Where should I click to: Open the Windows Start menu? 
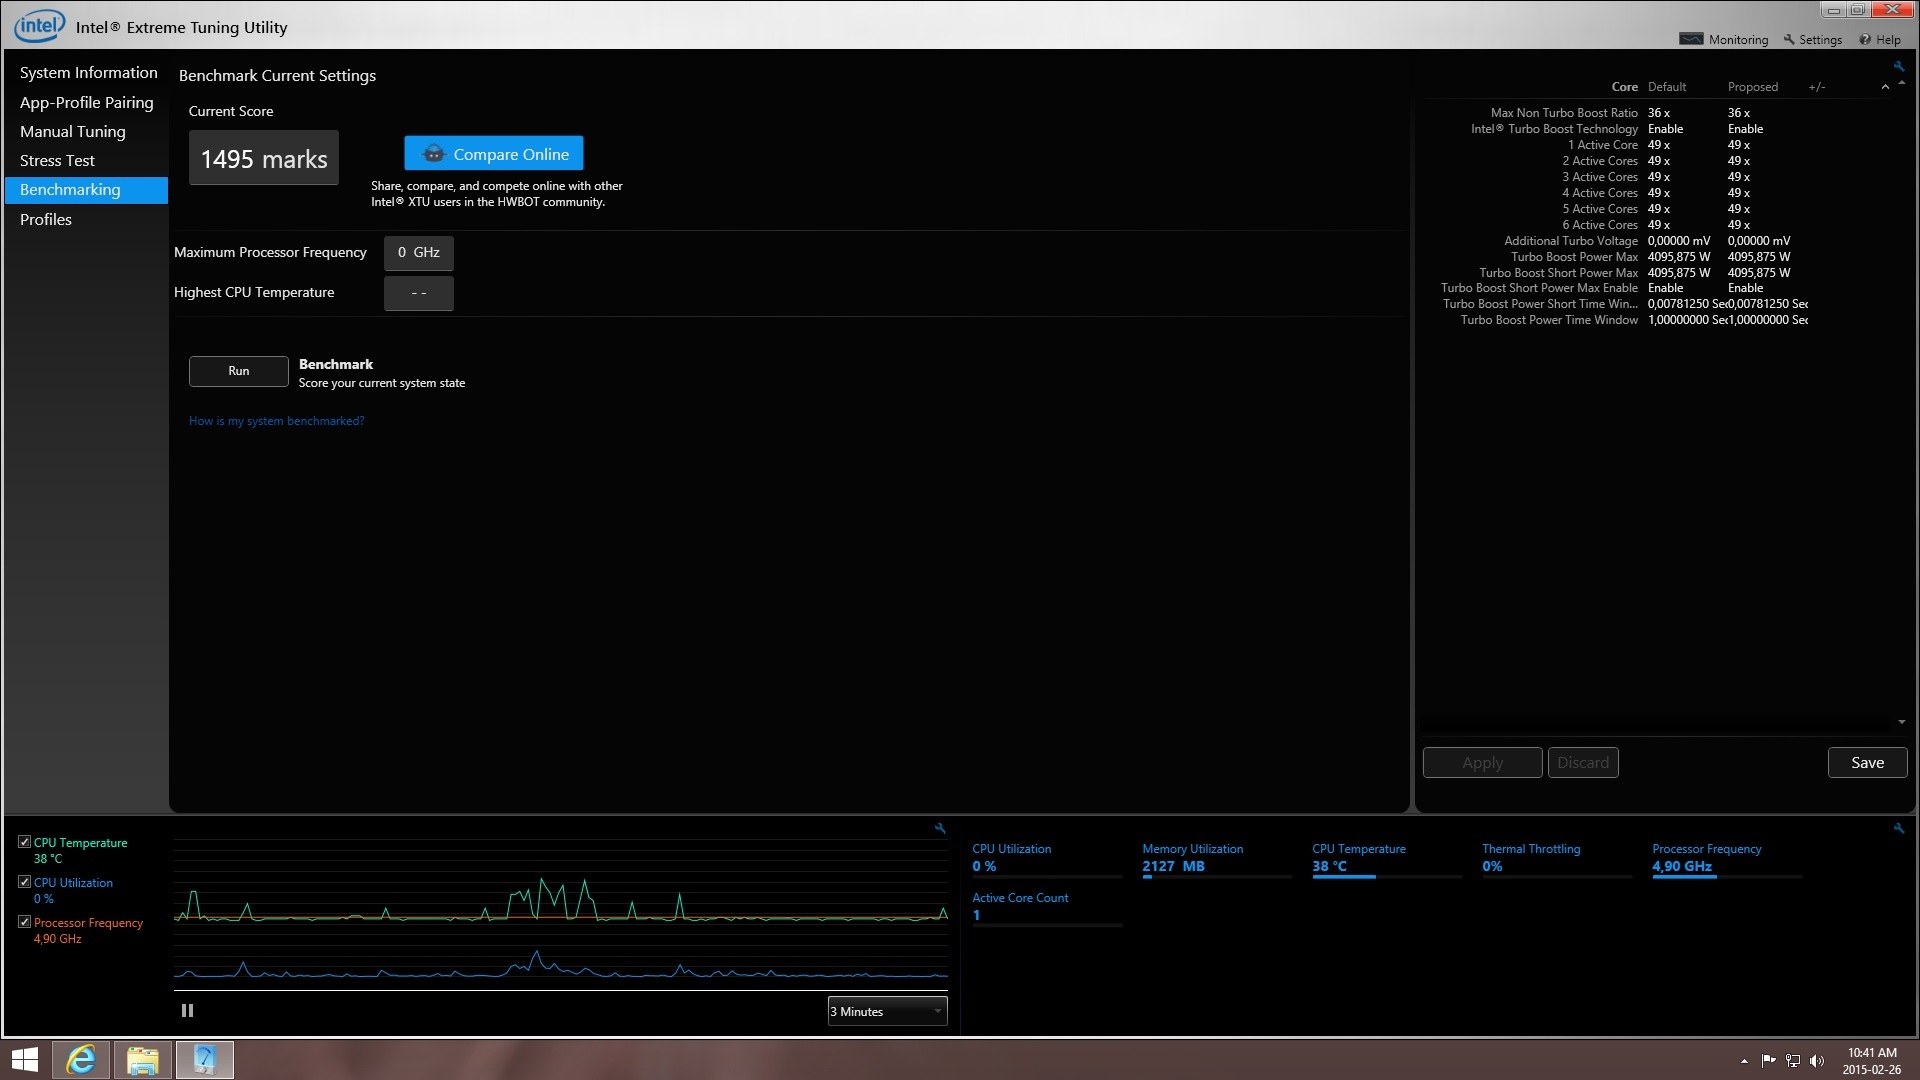[x=24, y=1060]
